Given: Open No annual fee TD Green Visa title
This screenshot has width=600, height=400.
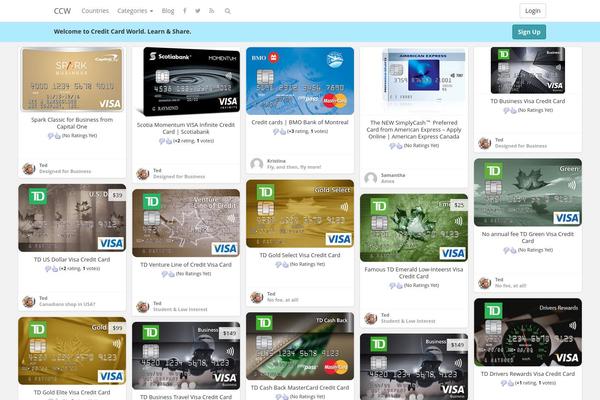Looking at the screenshot, I should (528, 237).
